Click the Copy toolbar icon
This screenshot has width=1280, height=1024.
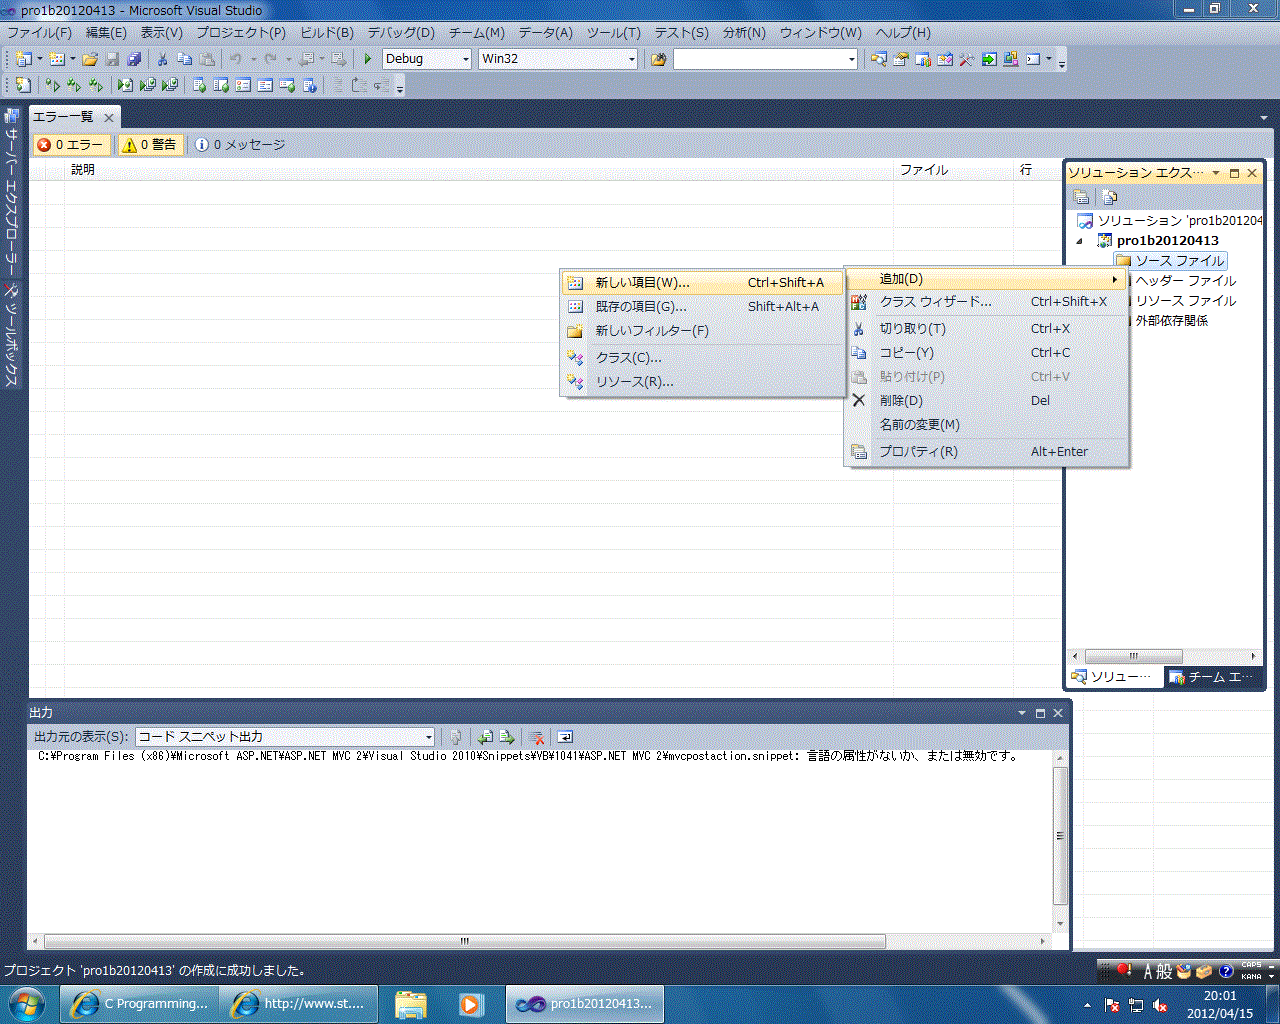pos(184,59)
